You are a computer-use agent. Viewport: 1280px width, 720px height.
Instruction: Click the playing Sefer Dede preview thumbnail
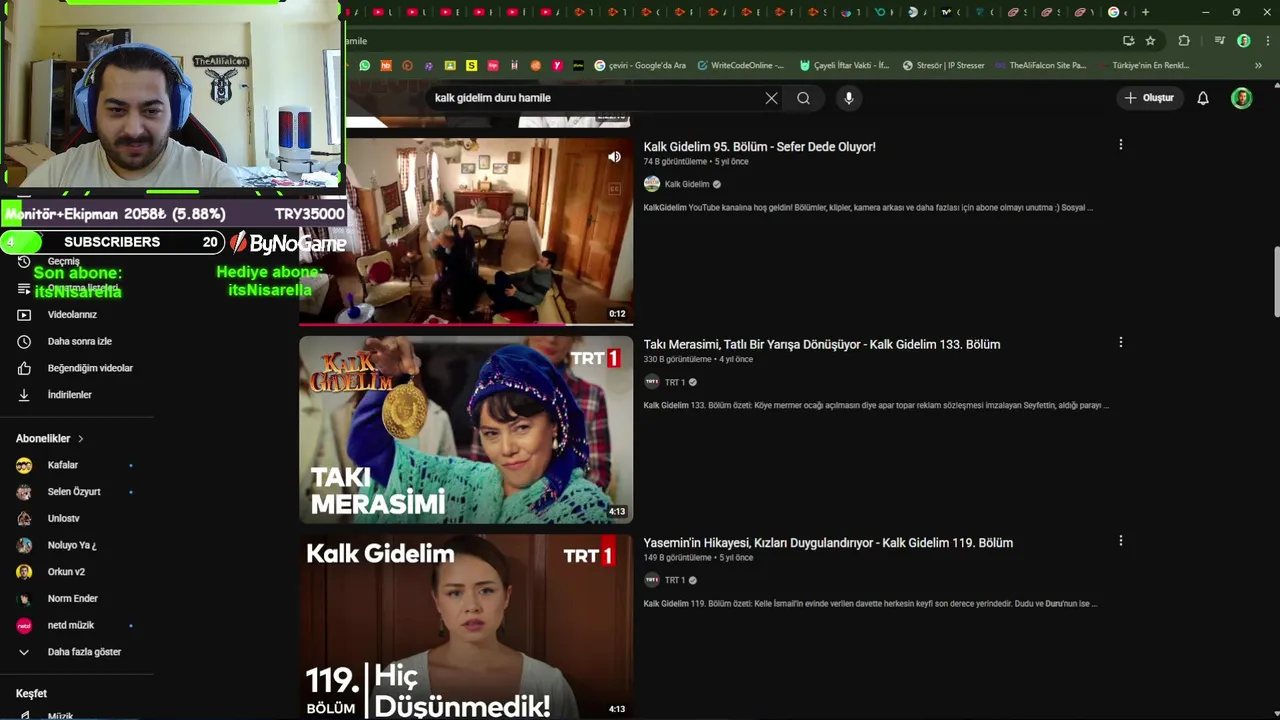466,232
